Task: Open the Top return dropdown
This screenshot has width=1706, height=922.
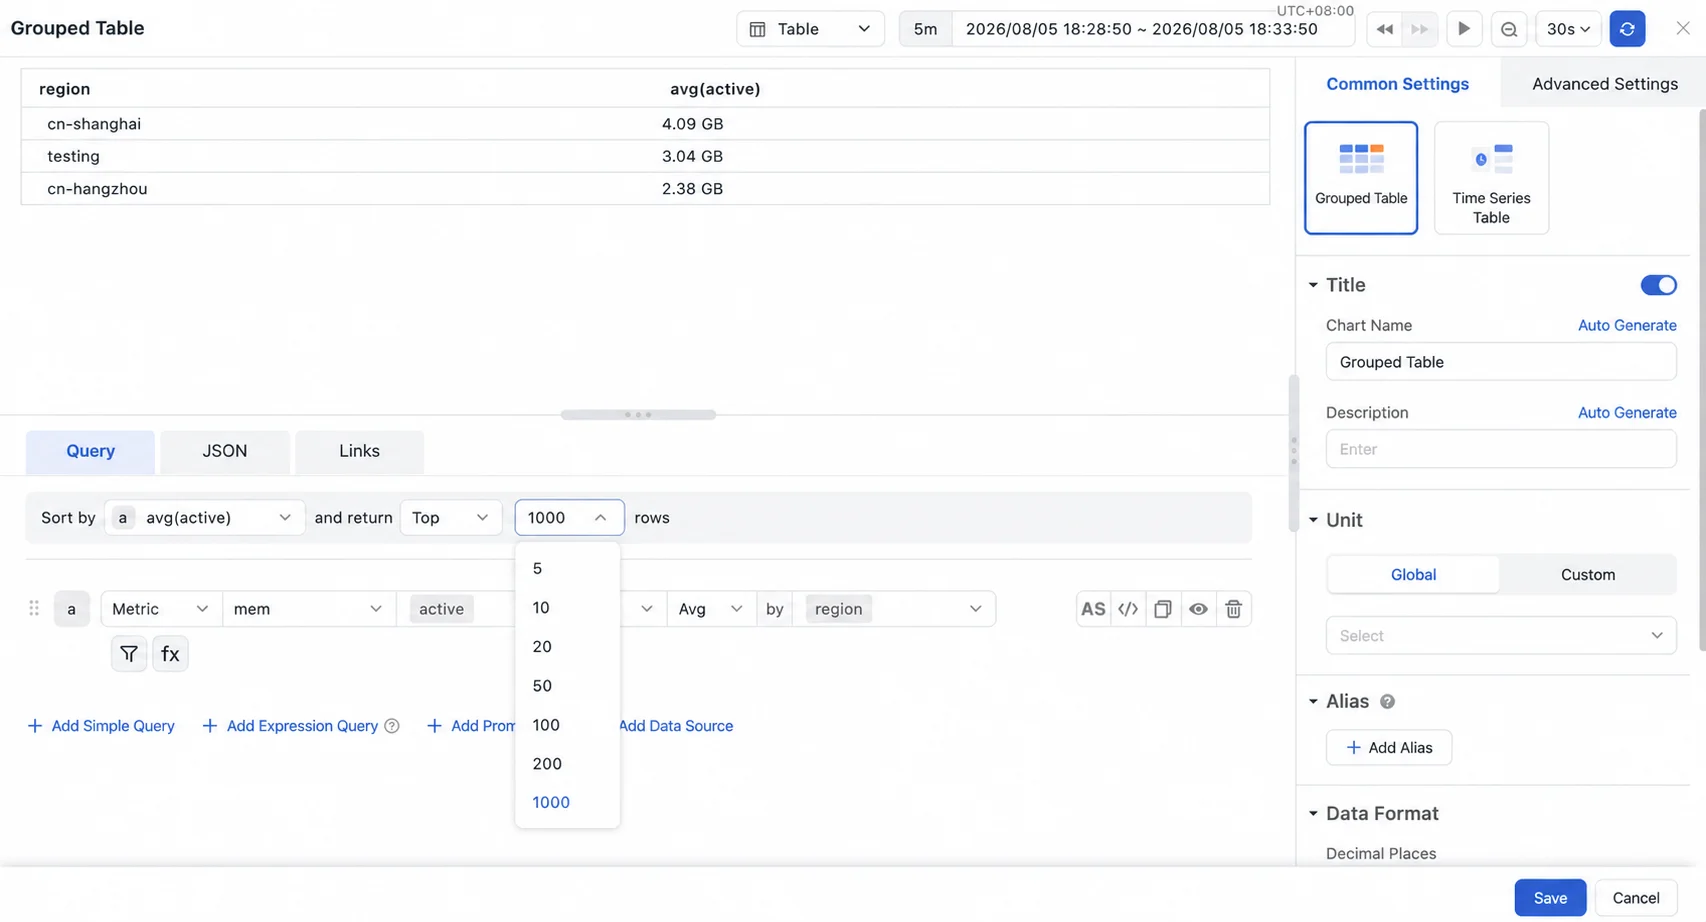Action: (450, 518)
